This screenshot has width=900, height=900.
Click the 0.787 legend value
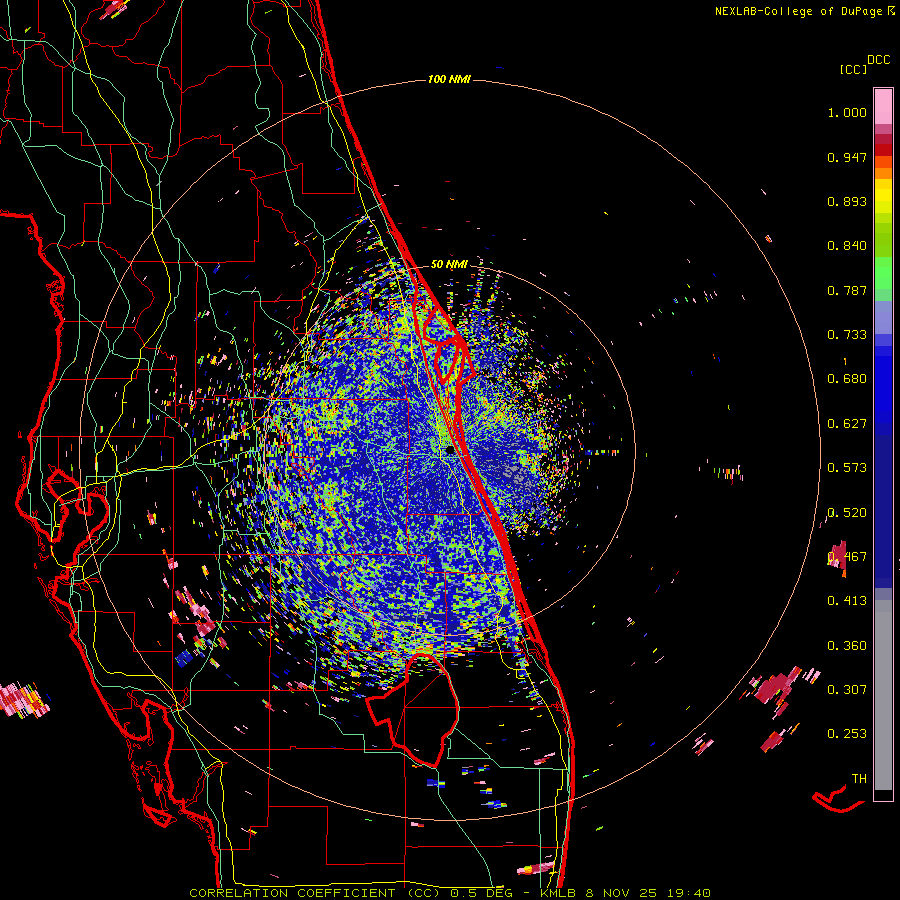coord(847,290)
